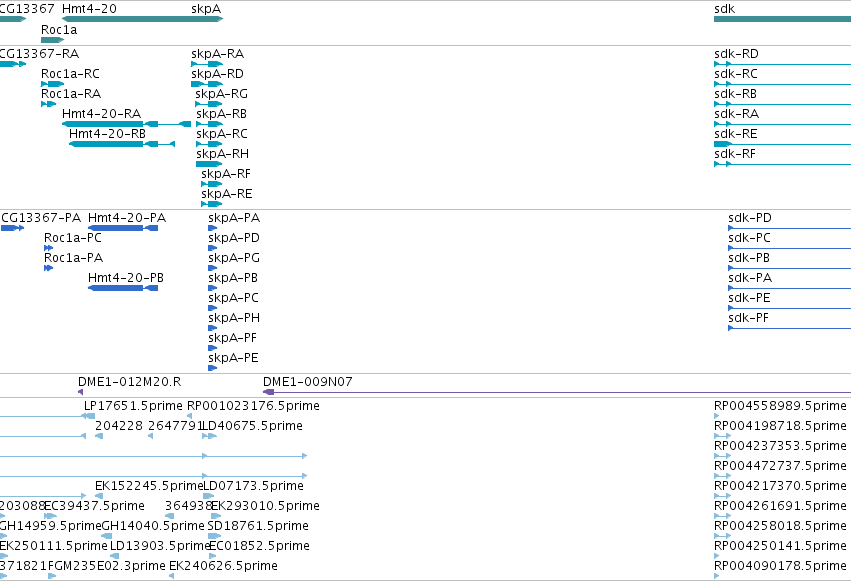Select the sdk gene label

tap(725, 9)
